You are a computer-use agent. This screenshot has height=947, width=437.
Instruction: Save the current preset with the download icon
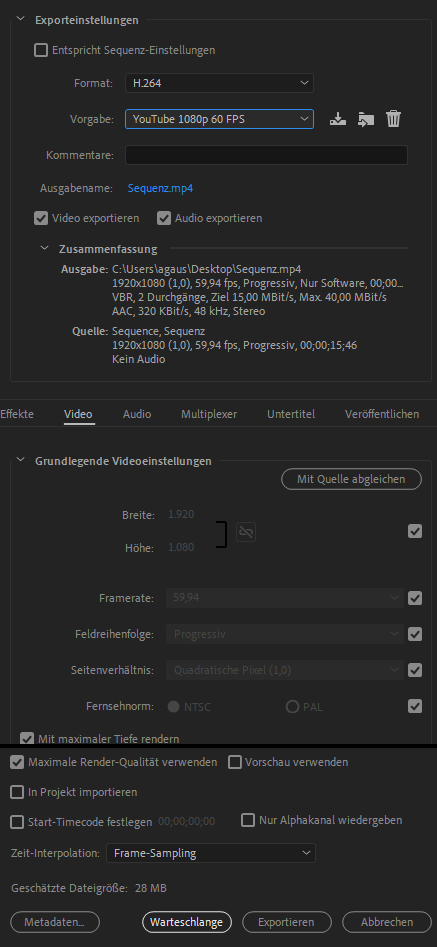point(338,119)
